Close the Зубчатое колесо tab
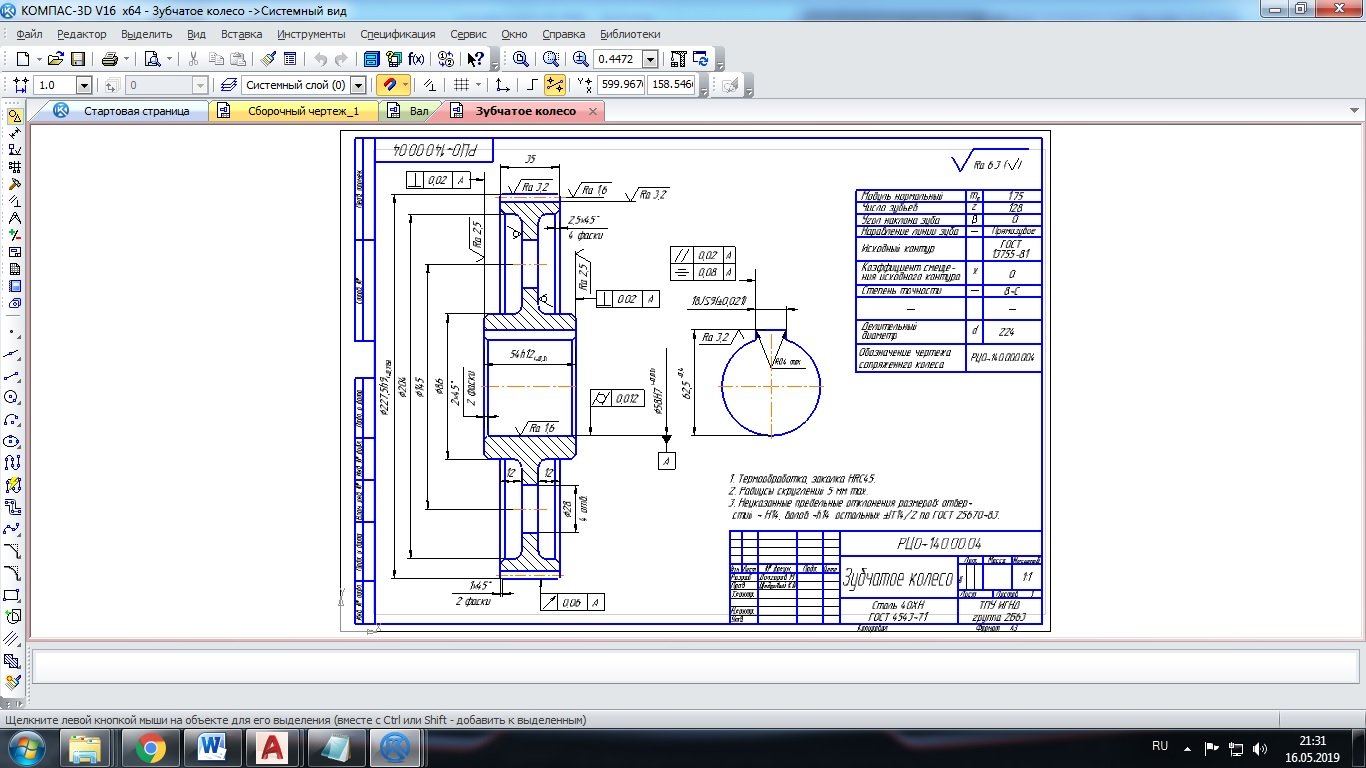The height and width of the screenshot is (768, 1366). [593, 111]
